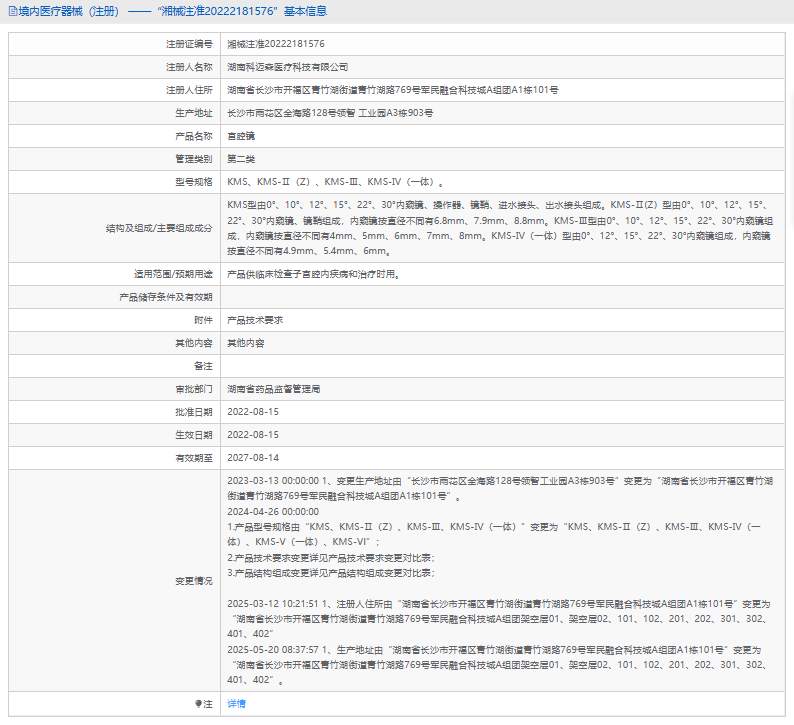Select header title 境内医疗器械（注册）
The image size is (794, 725).
[x=68, y=11]
